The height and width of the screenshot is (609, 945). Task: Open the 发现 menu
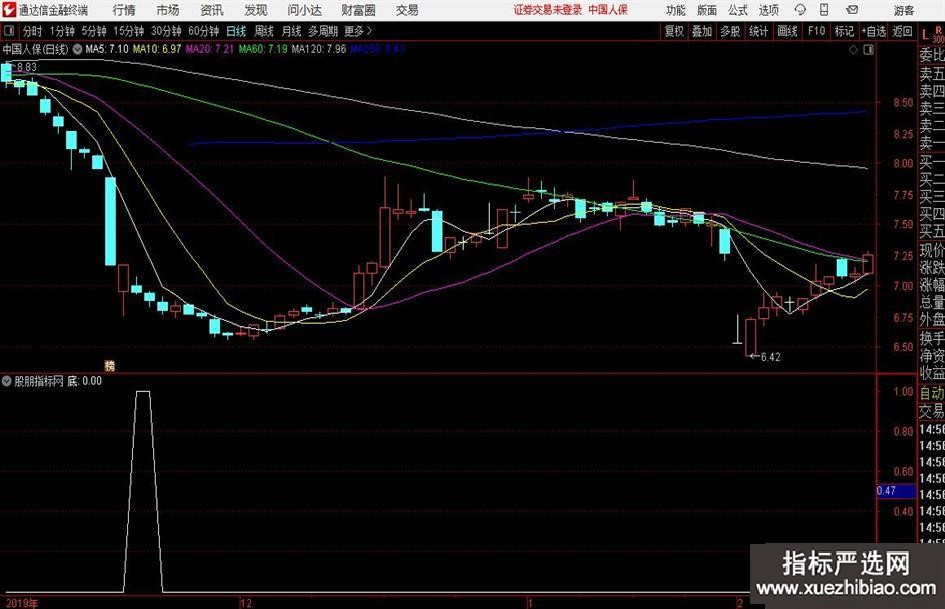click(x=256, y=10)
